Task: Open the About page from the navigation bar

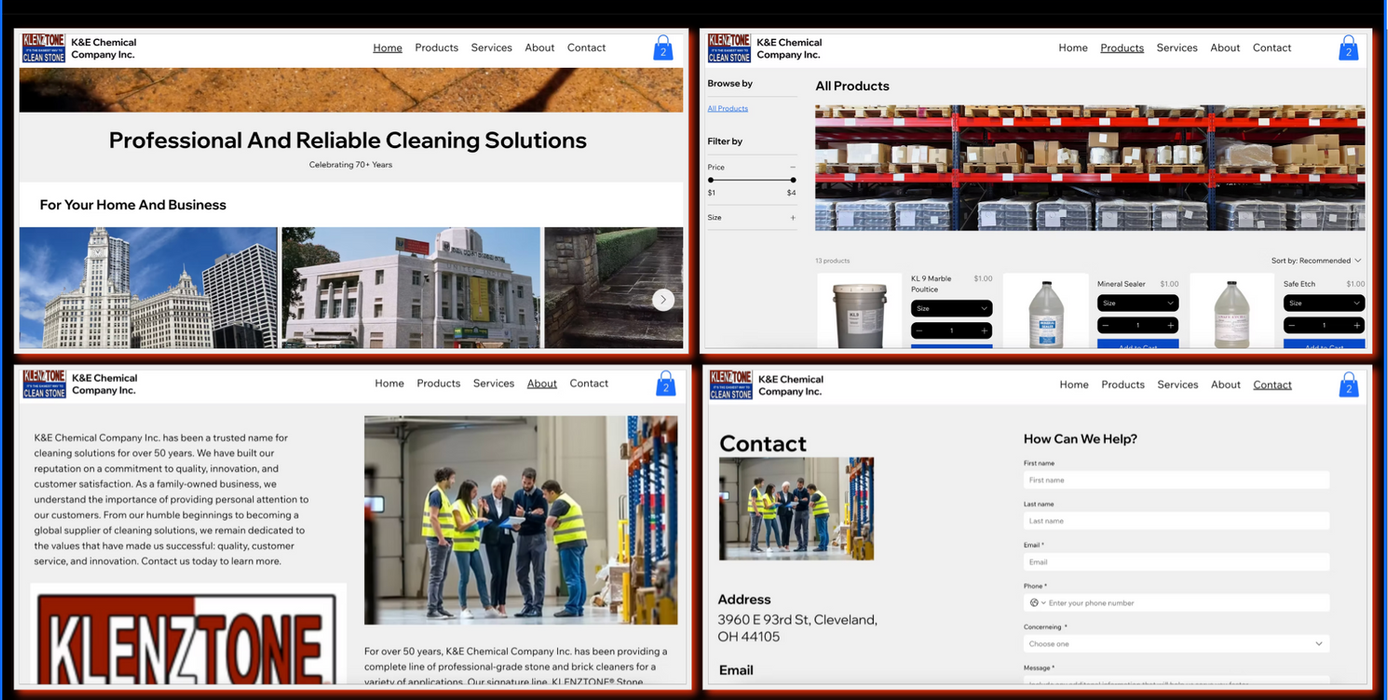Action: click(x=539, y=47)
